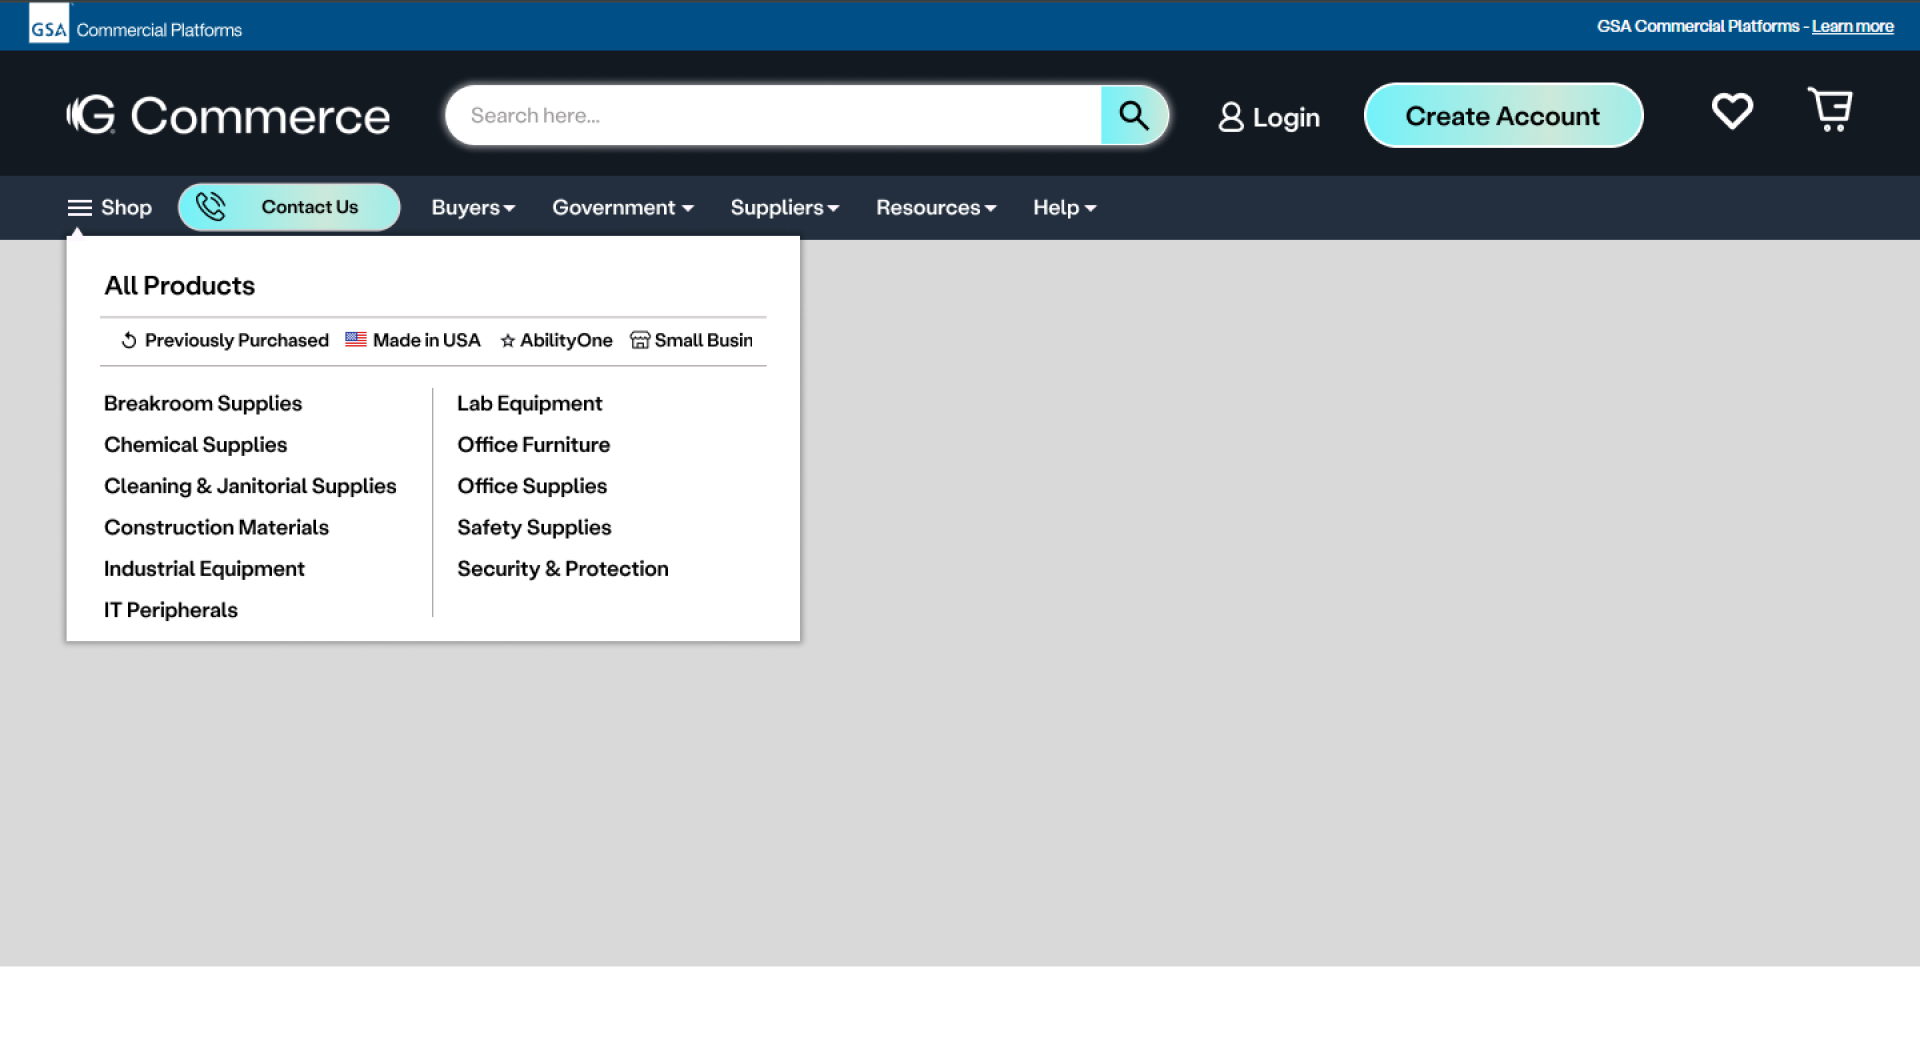The width and height of the screenshot is (1920, 1040).
Task: Expand the Help dropdown menu
Action: click(x=1065, y=208)
